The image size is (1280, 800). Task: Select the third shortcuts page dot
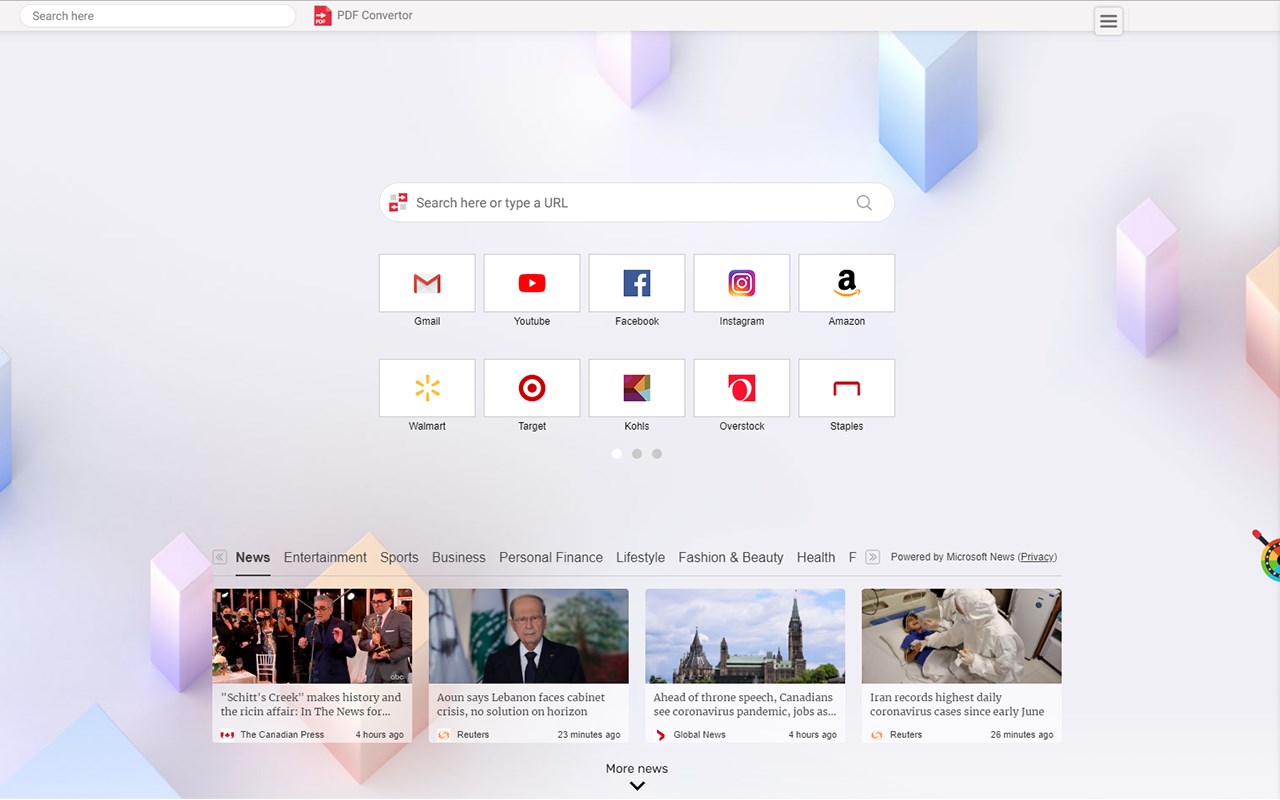[x=657, y=454]
